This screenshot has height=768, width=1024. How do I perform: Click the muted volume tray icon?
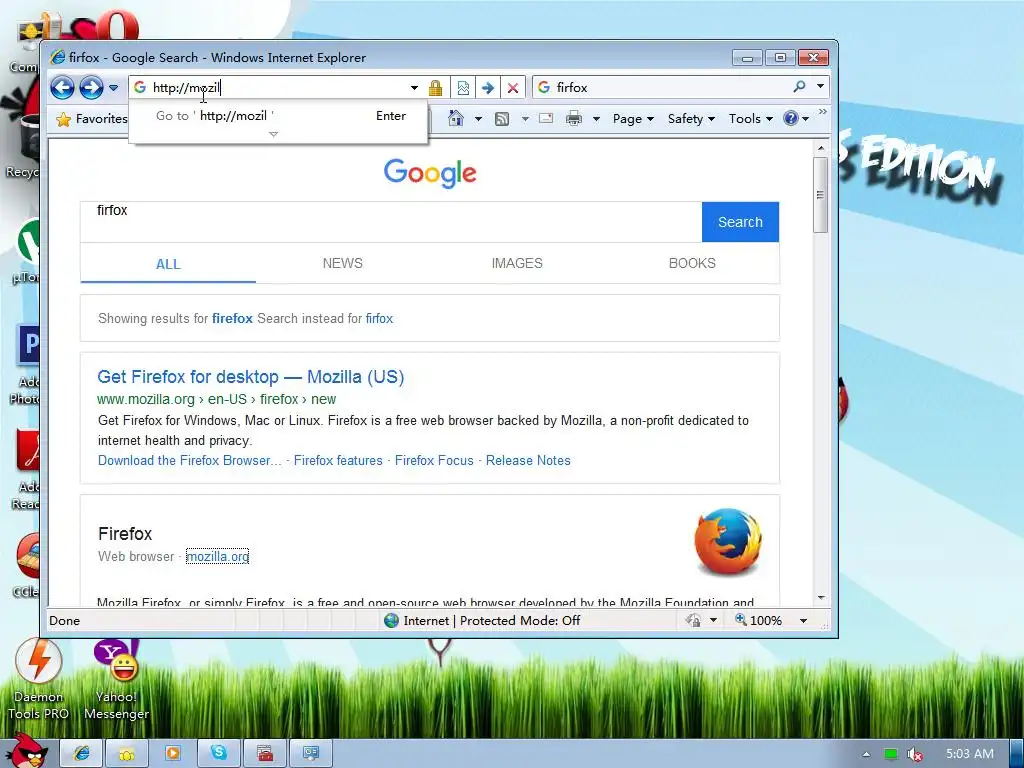(x=915, y=754)
